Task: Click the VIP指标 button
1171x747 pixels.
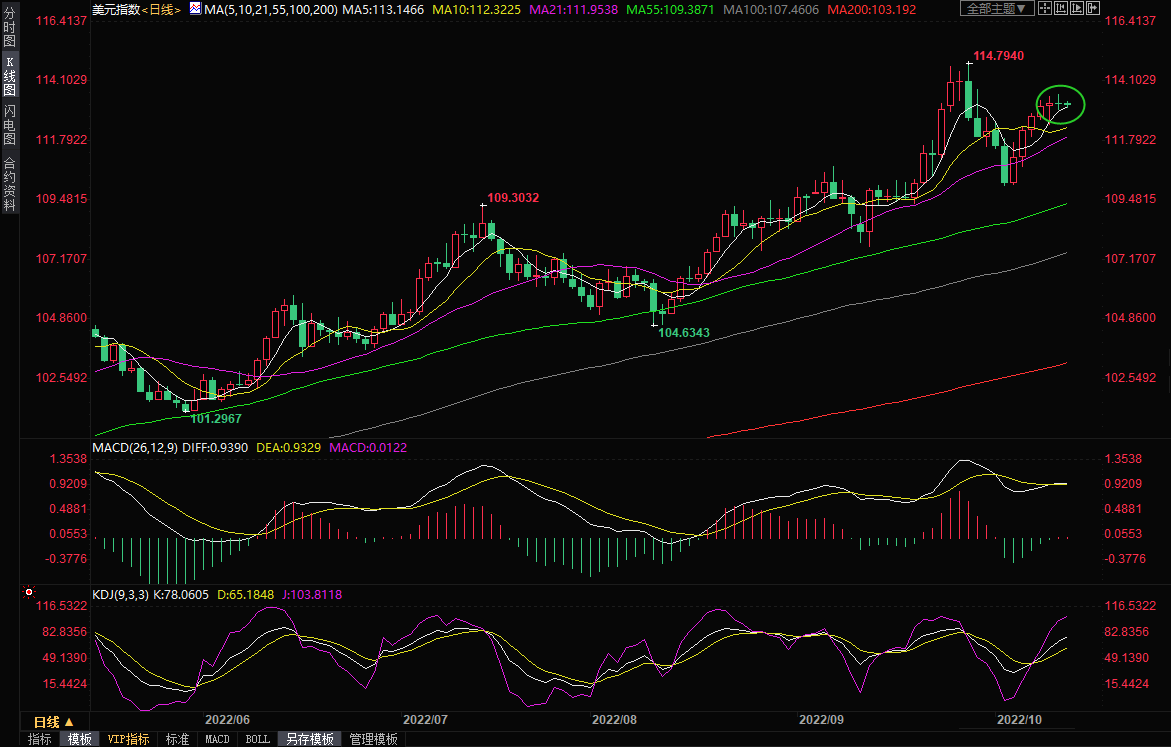Action: click(x=129, y=739)
